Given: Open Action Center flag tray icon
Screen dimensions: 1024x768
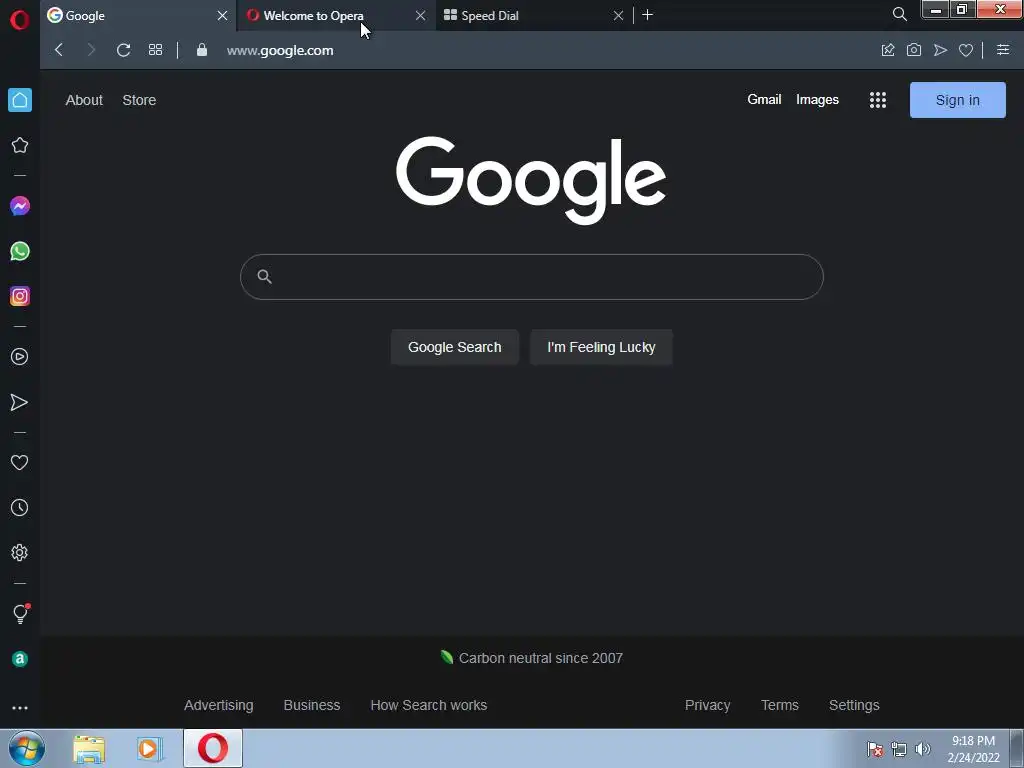Looking at the screenshot, I should 875,749.
